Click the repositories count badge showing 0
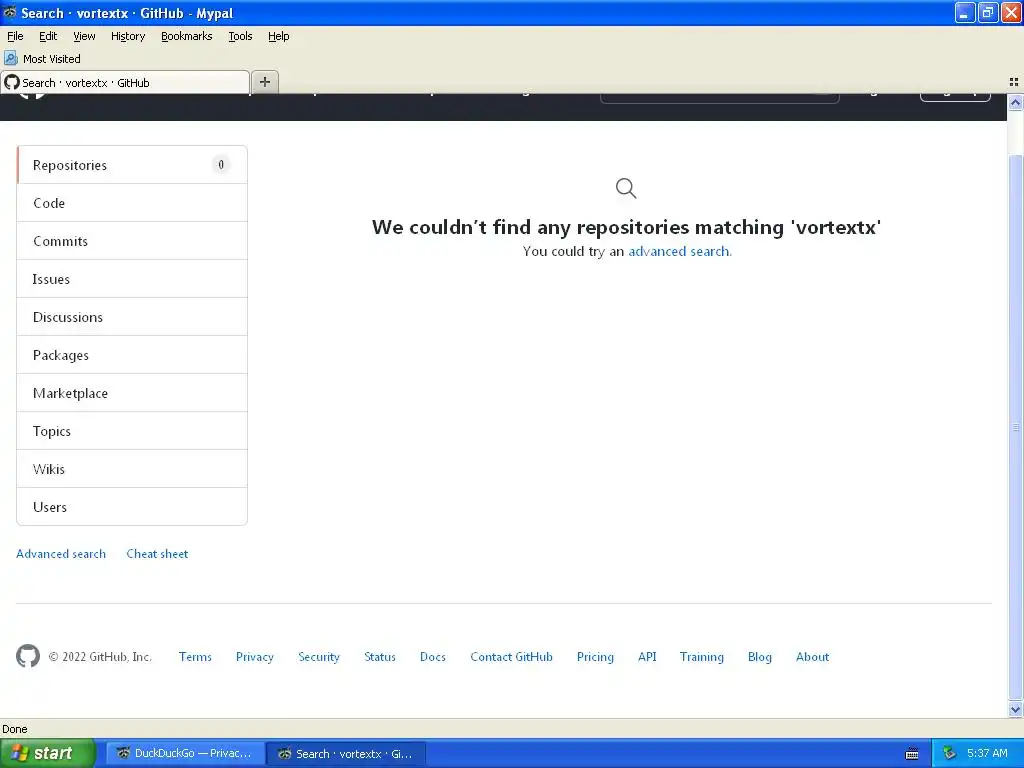 [x=221, y=165]
